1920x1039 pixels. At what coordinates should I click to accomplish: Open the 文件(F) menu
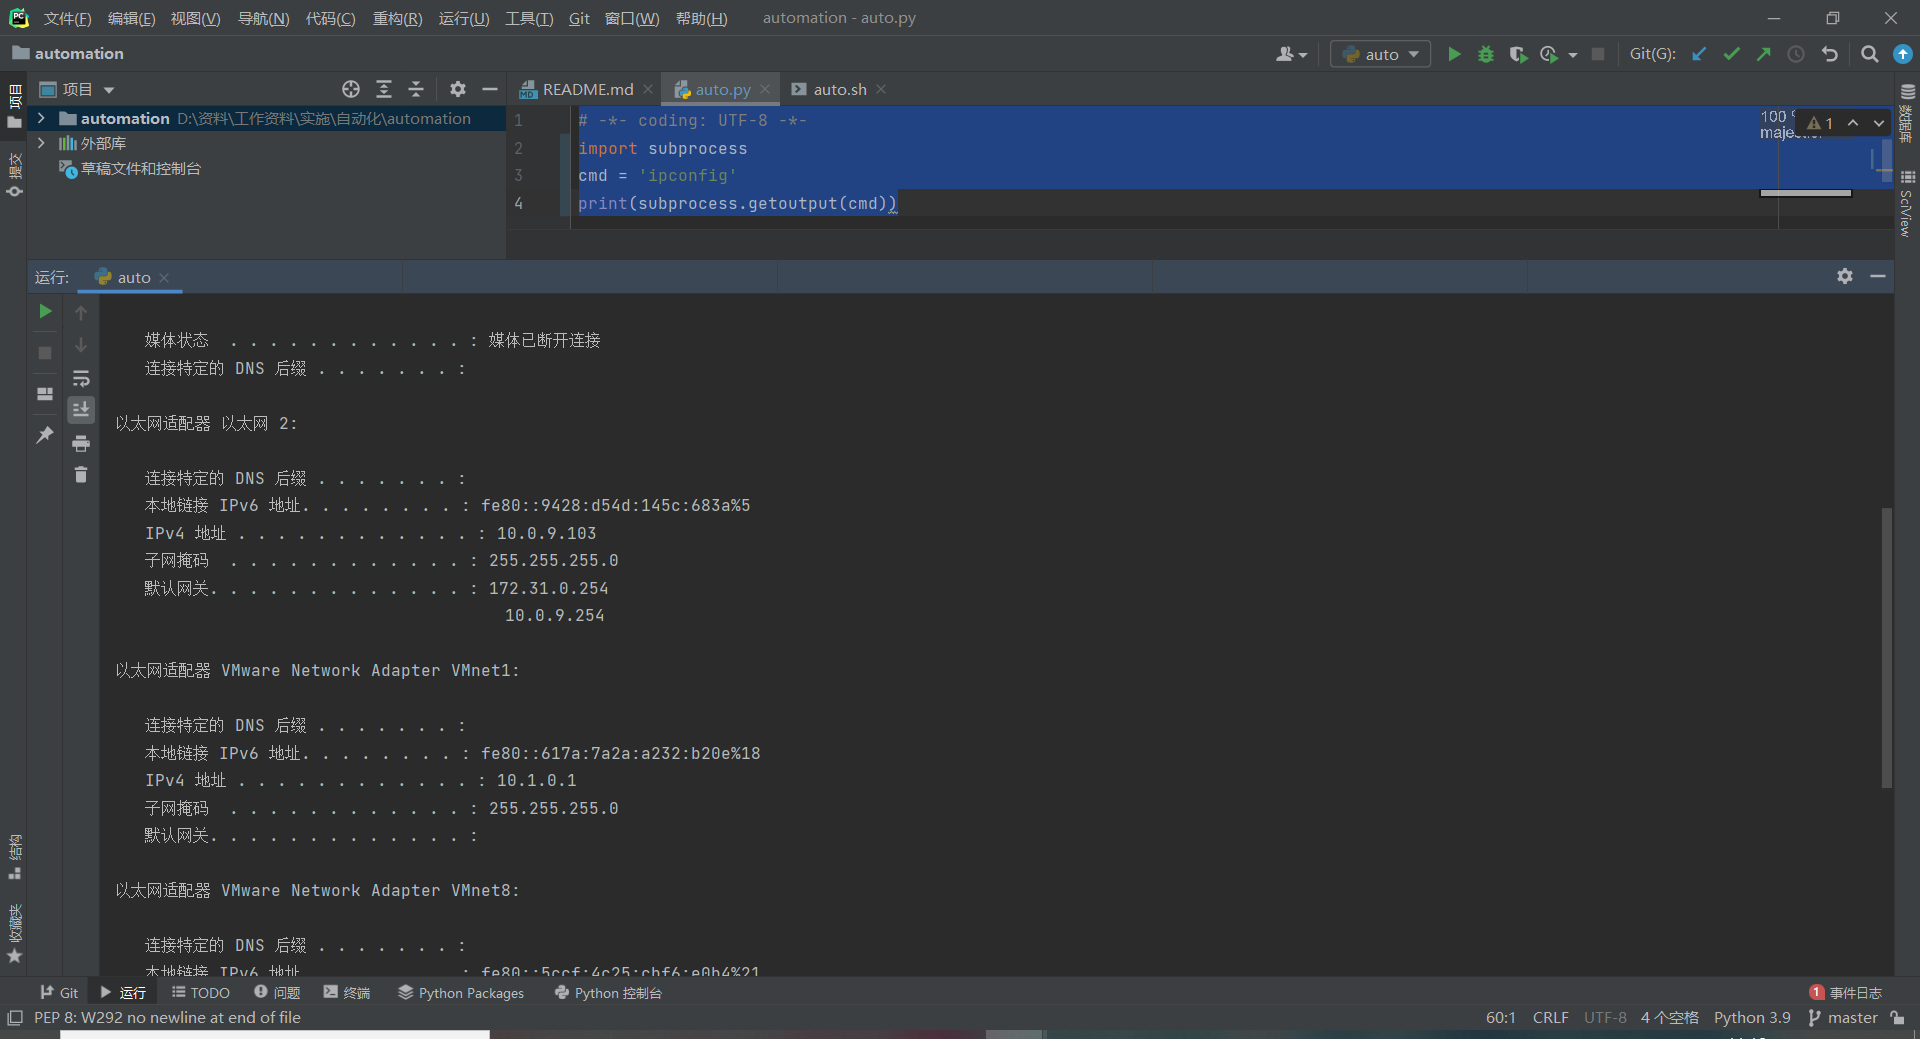pos(67,18)
